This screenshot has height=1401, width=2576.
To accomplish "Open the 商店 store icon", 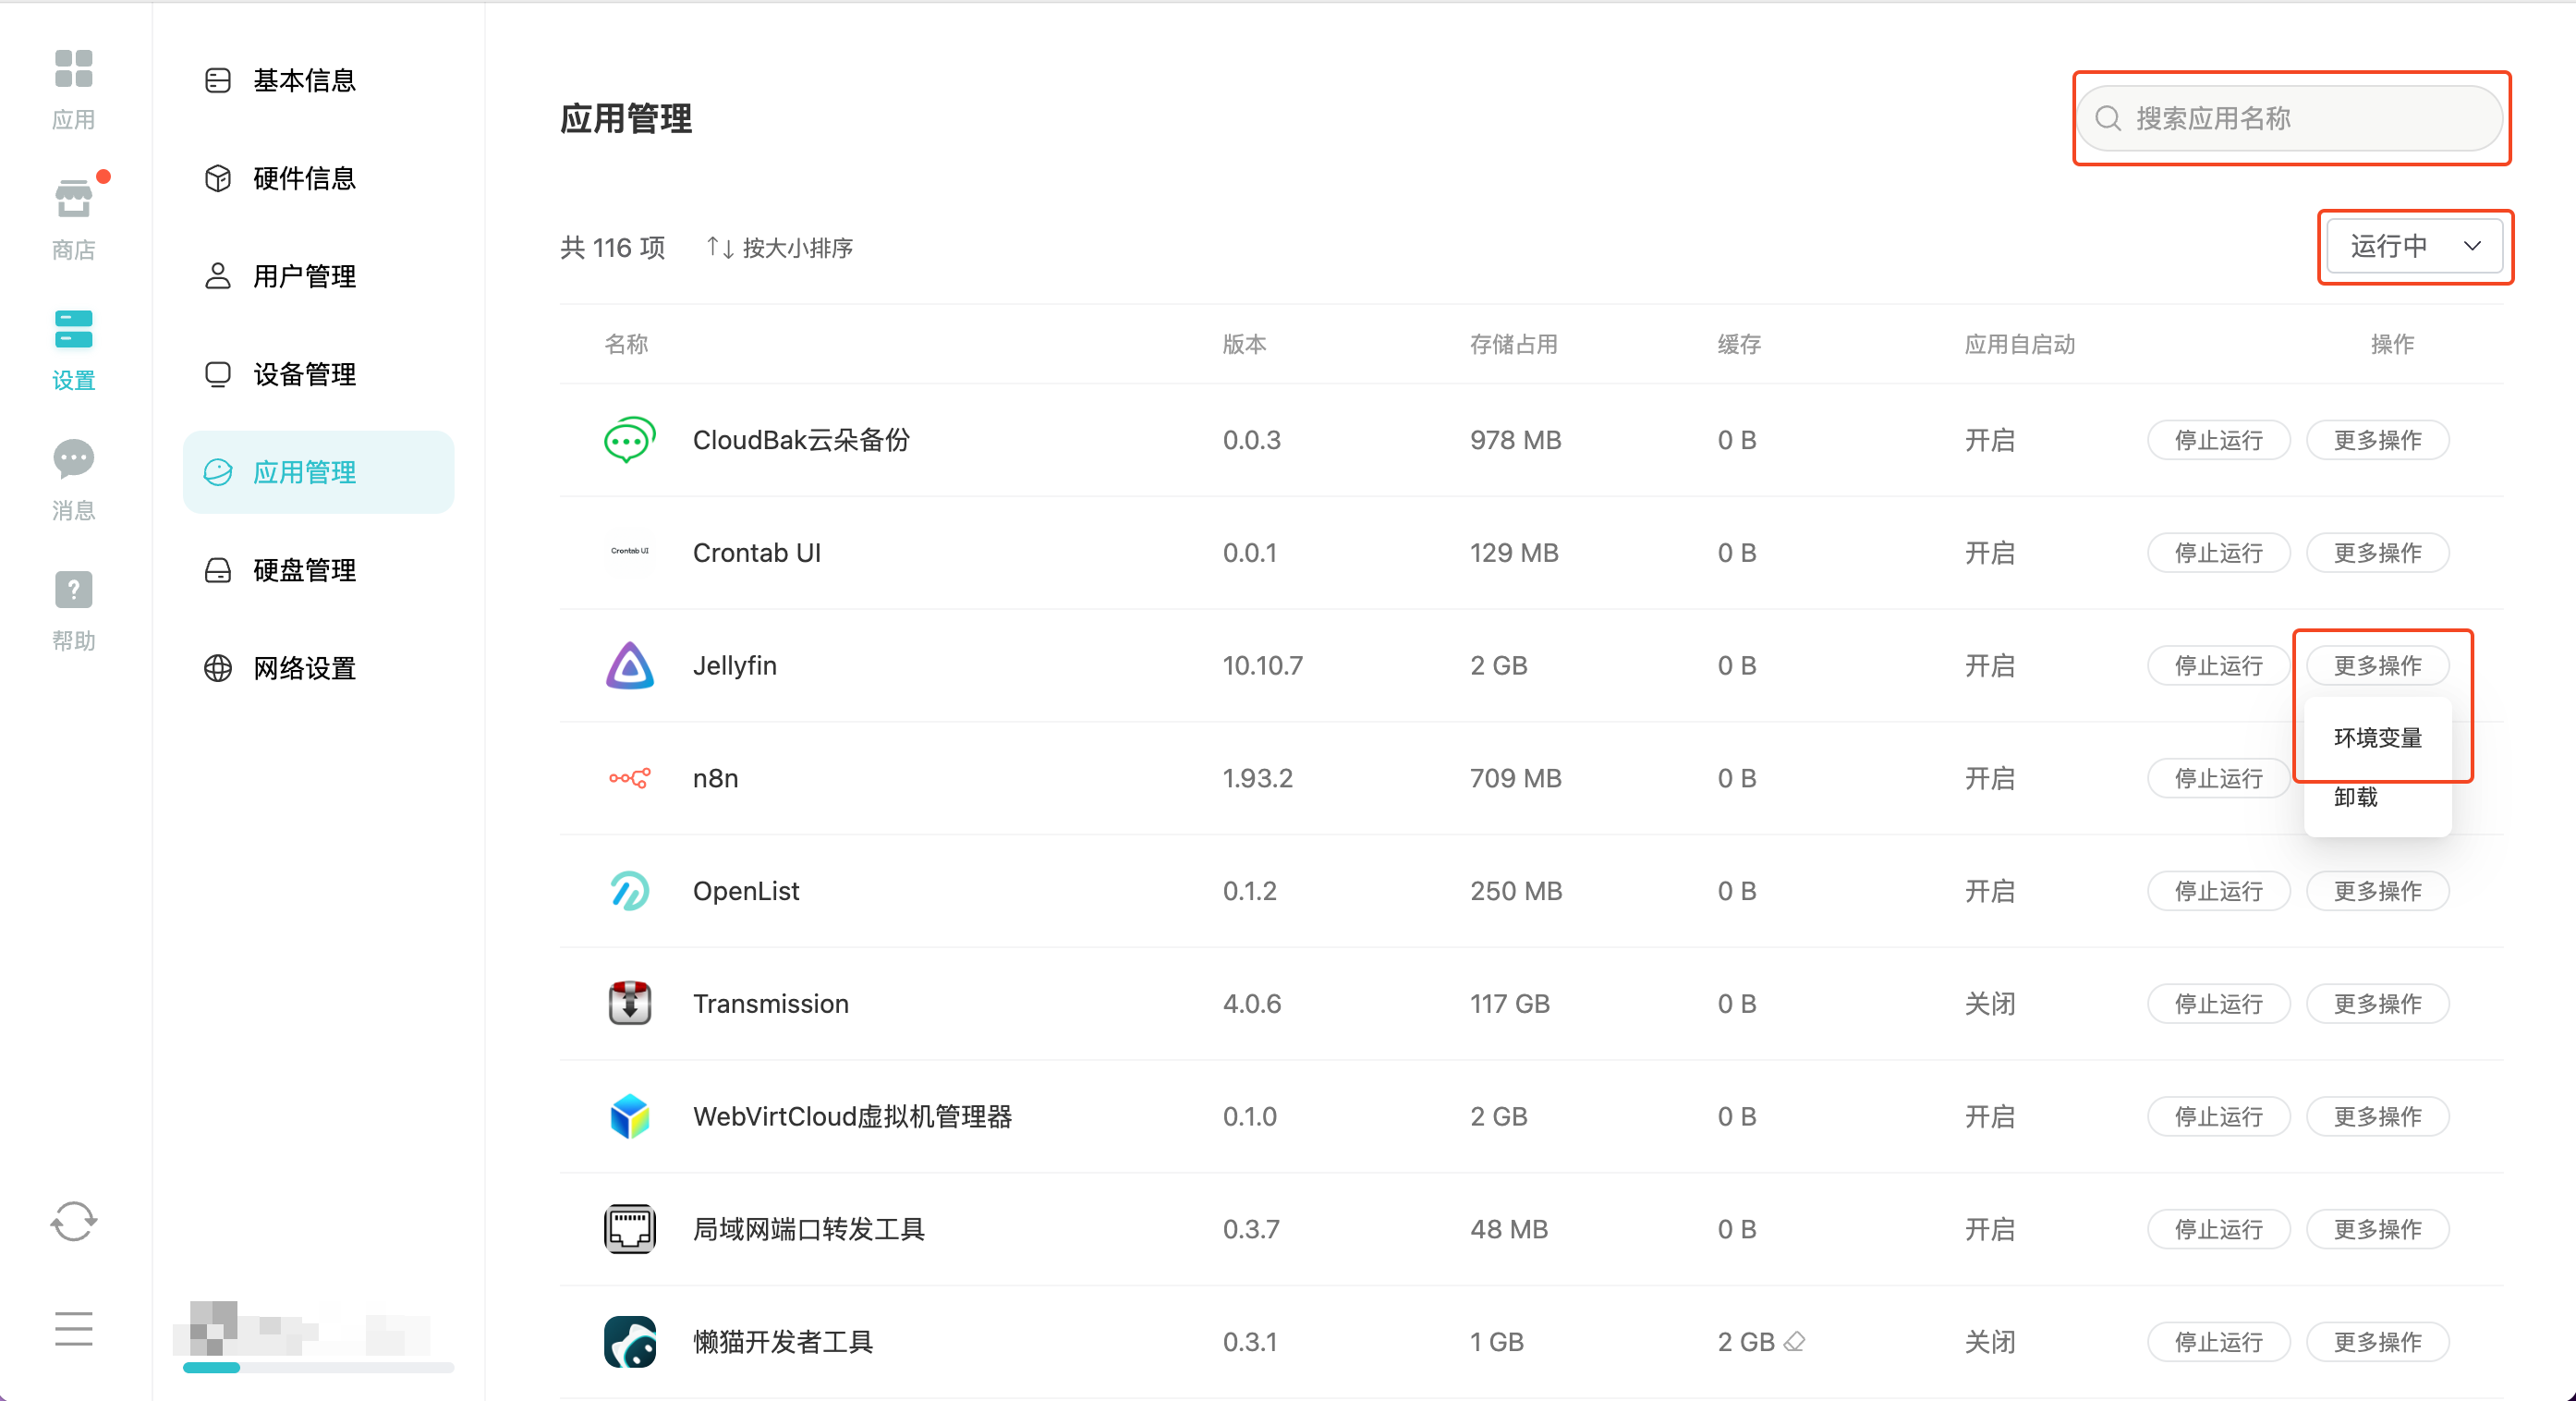I will pyautogui.click(x=73, y=199).
